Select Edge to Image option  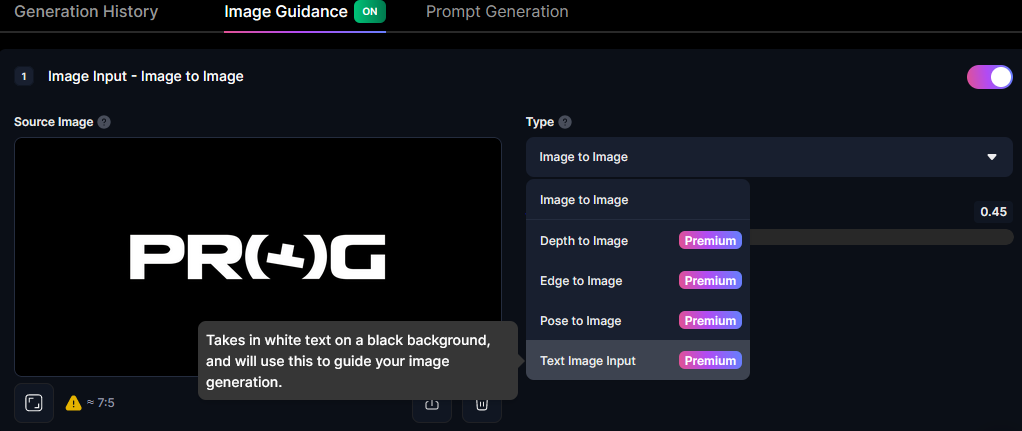coord(637,281)
